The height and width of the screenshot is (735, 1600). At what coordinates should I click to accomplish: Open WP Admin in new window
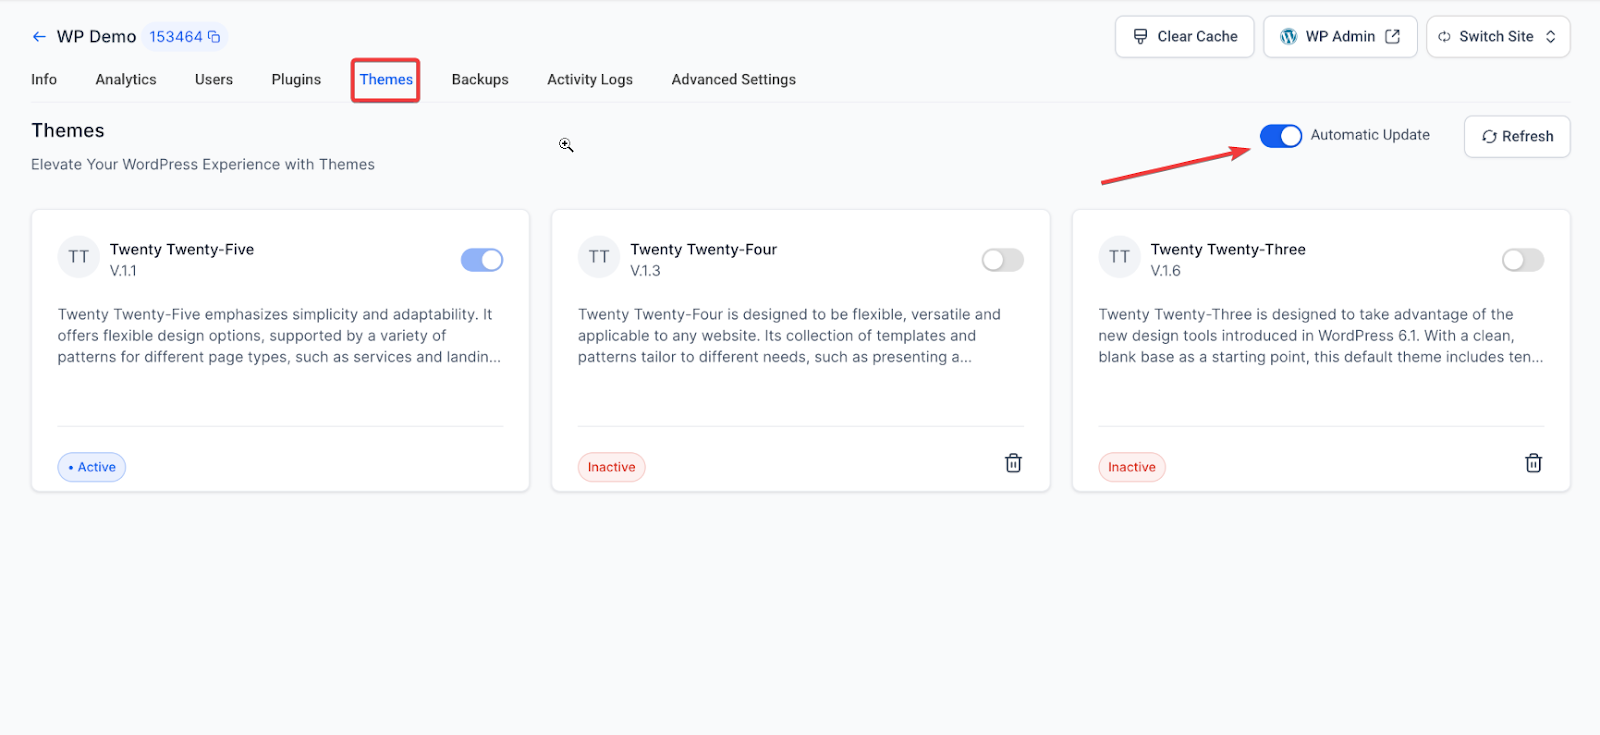pos(1340,37)
